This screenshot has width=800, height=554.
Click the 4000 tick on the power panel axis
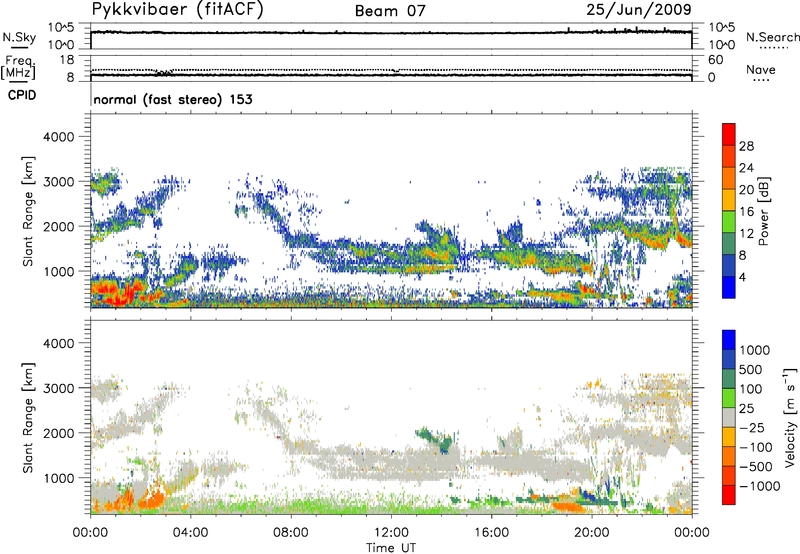(58, 137)
